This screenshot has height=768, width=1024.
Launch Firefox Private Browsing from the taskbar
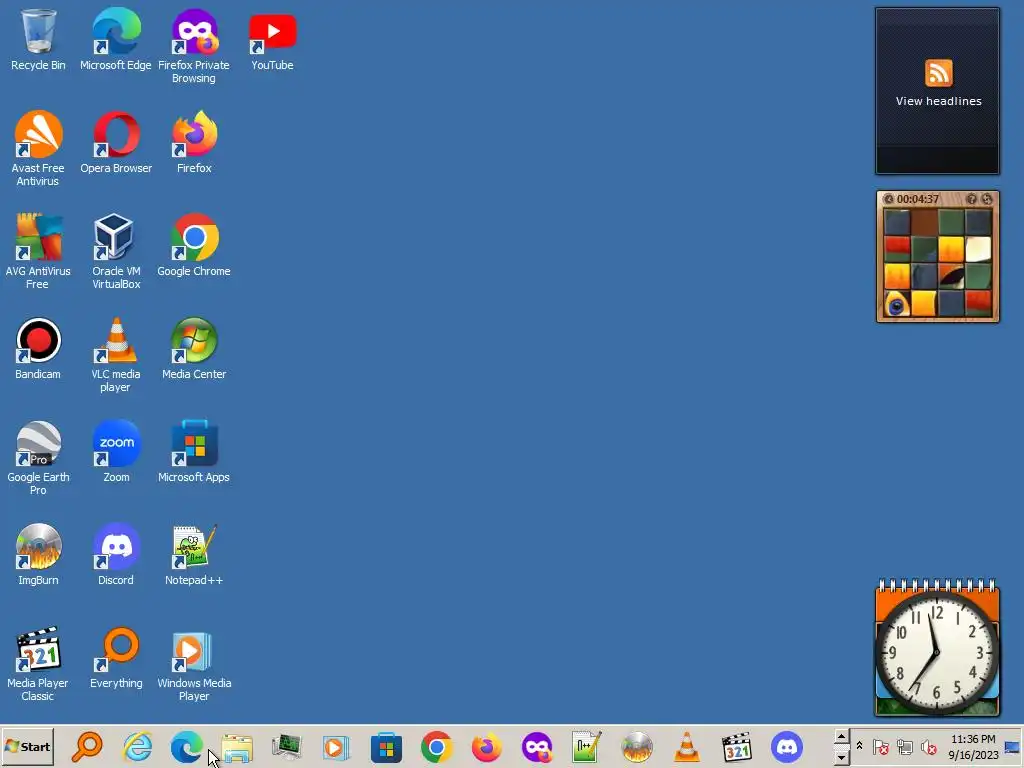click(537, 747)
